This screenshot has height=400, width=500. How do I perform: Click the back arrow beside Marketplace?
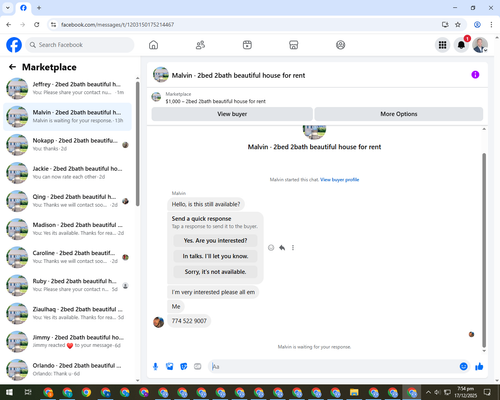point(12,67)
